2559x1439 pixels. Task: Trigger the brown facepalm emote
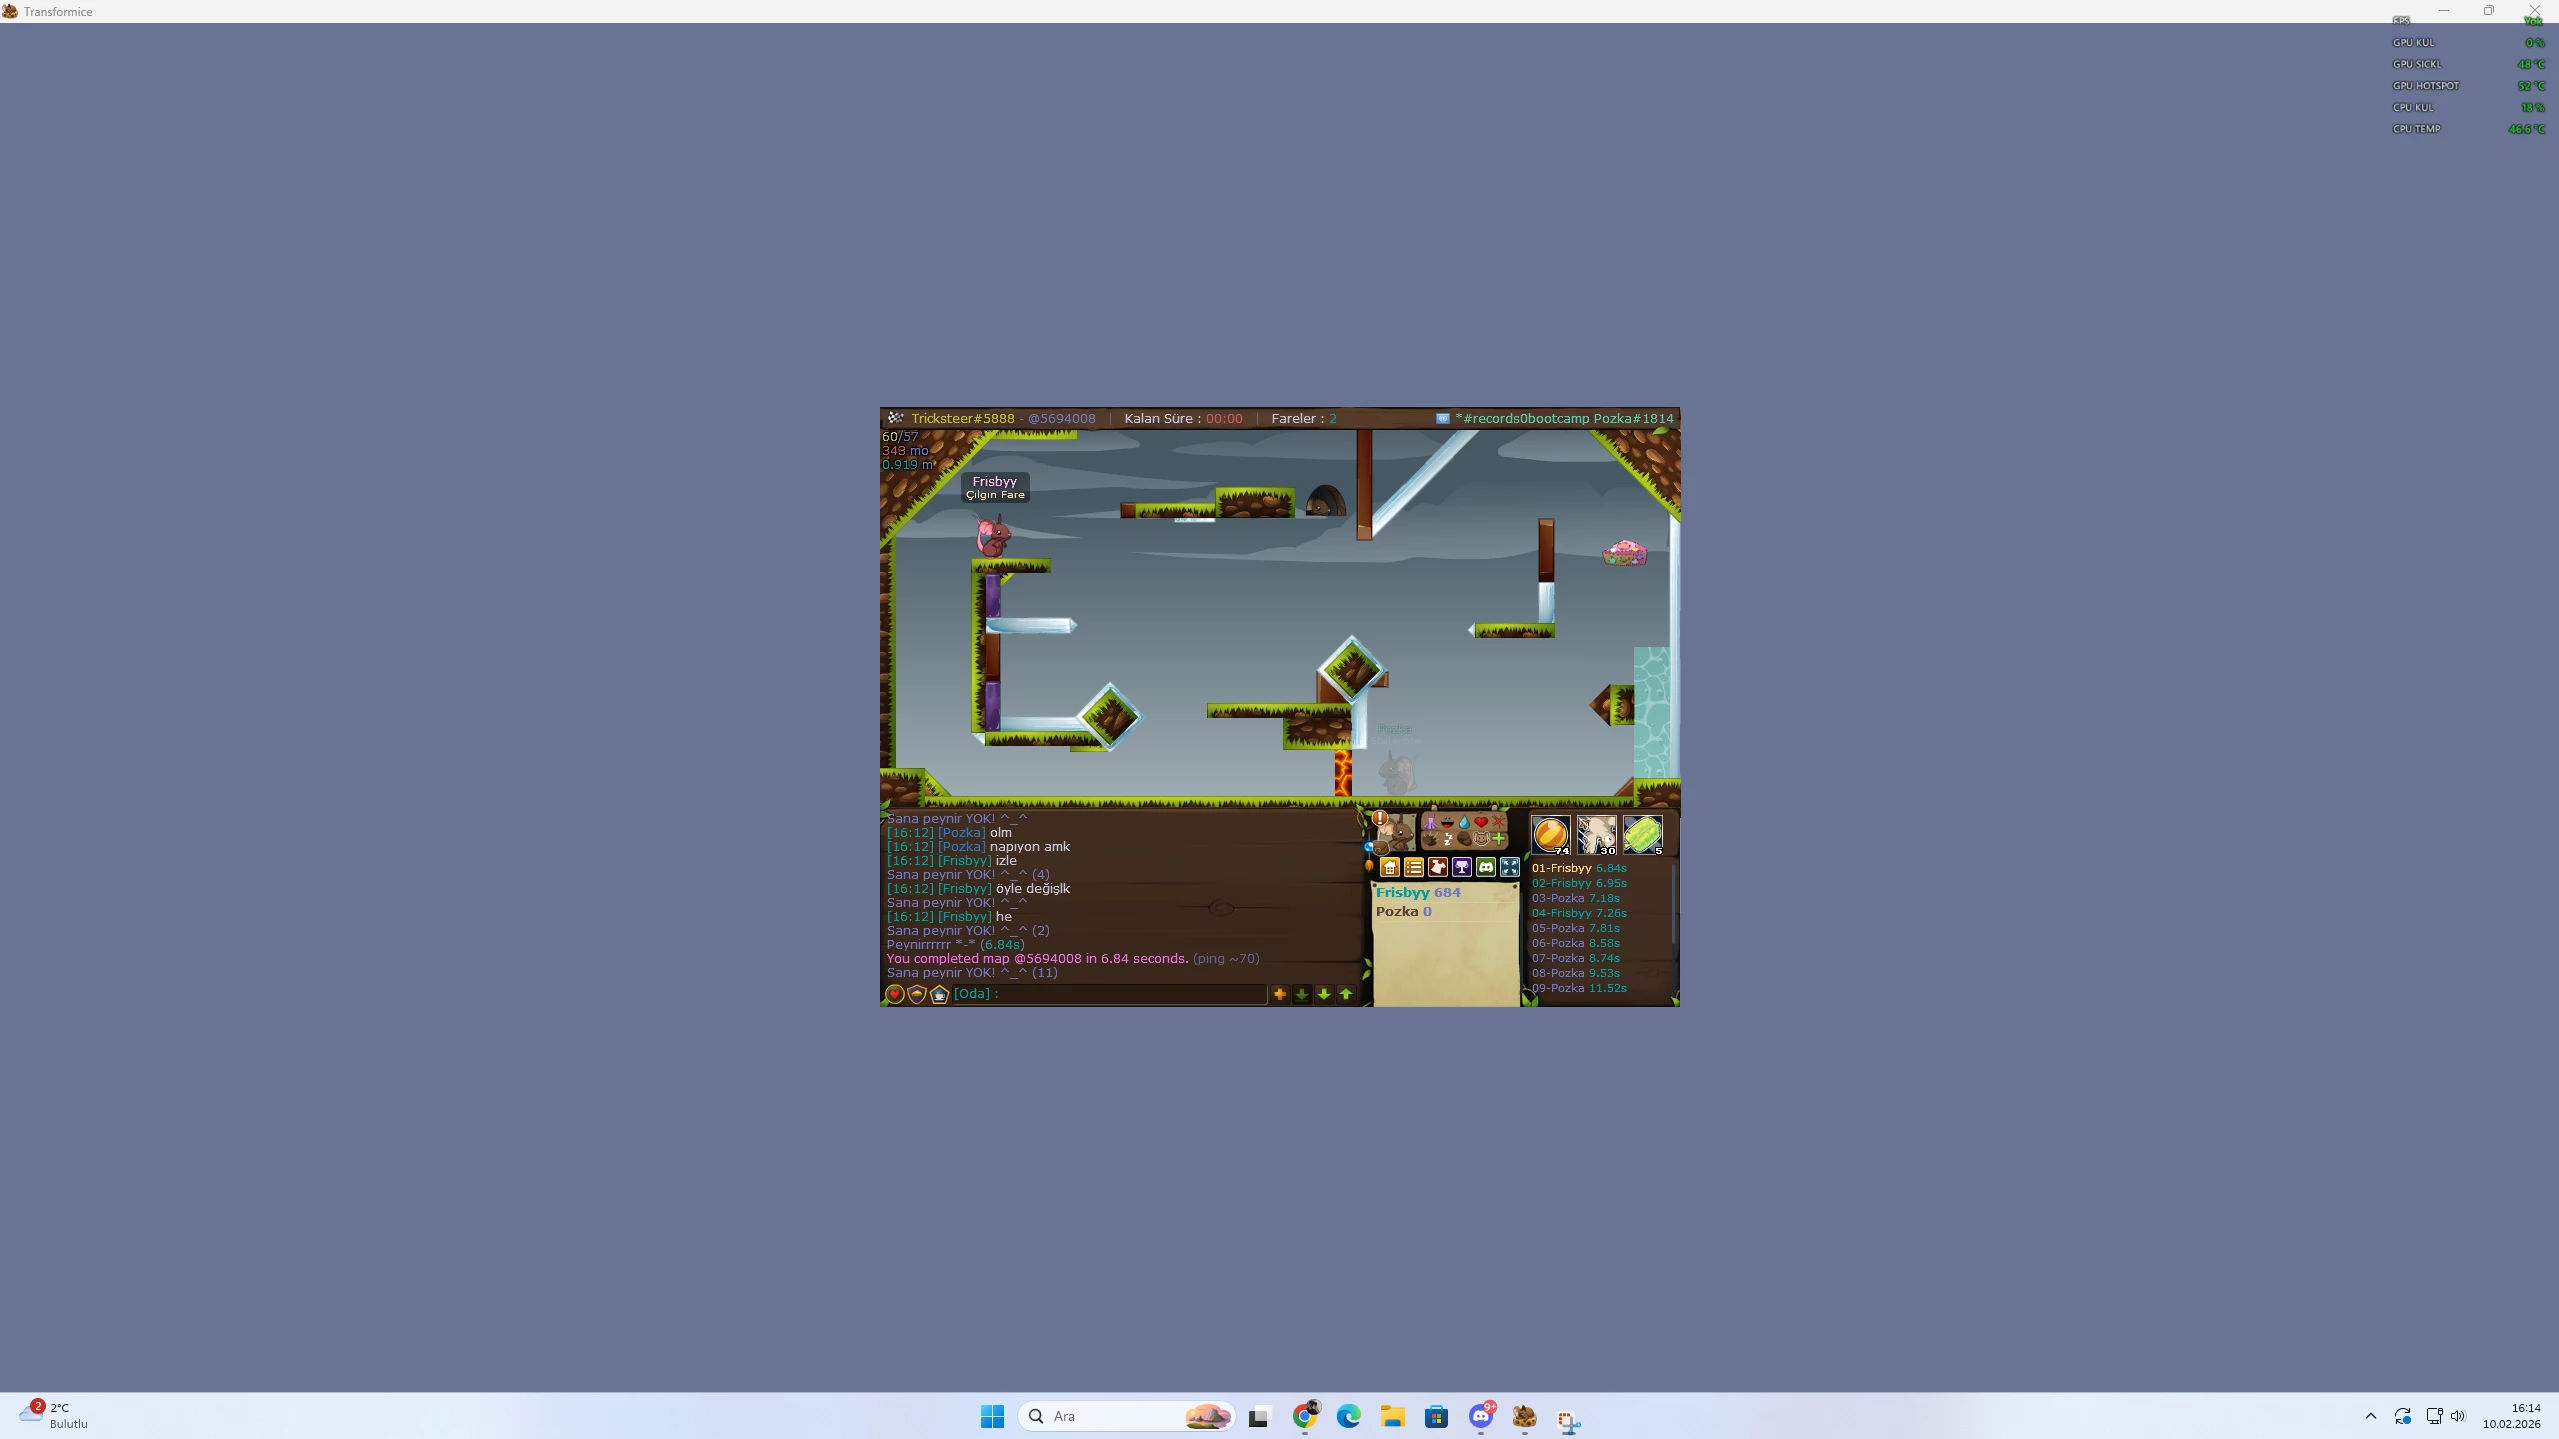click(1464, 839)
